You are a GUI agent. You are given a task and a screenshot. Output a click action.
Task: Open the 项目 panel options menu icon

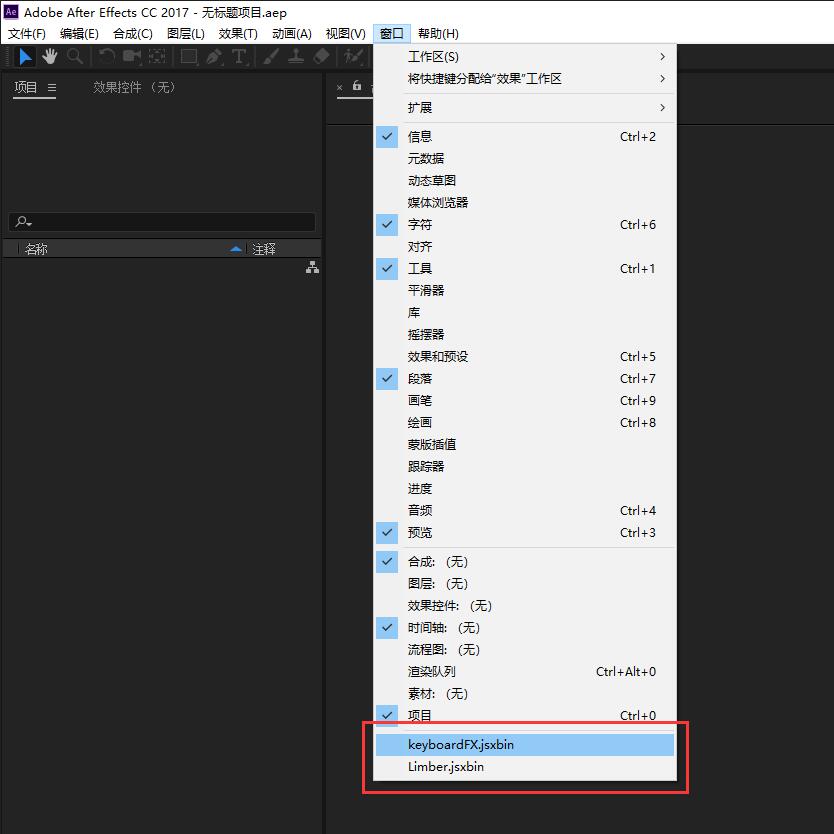(52, 87)
